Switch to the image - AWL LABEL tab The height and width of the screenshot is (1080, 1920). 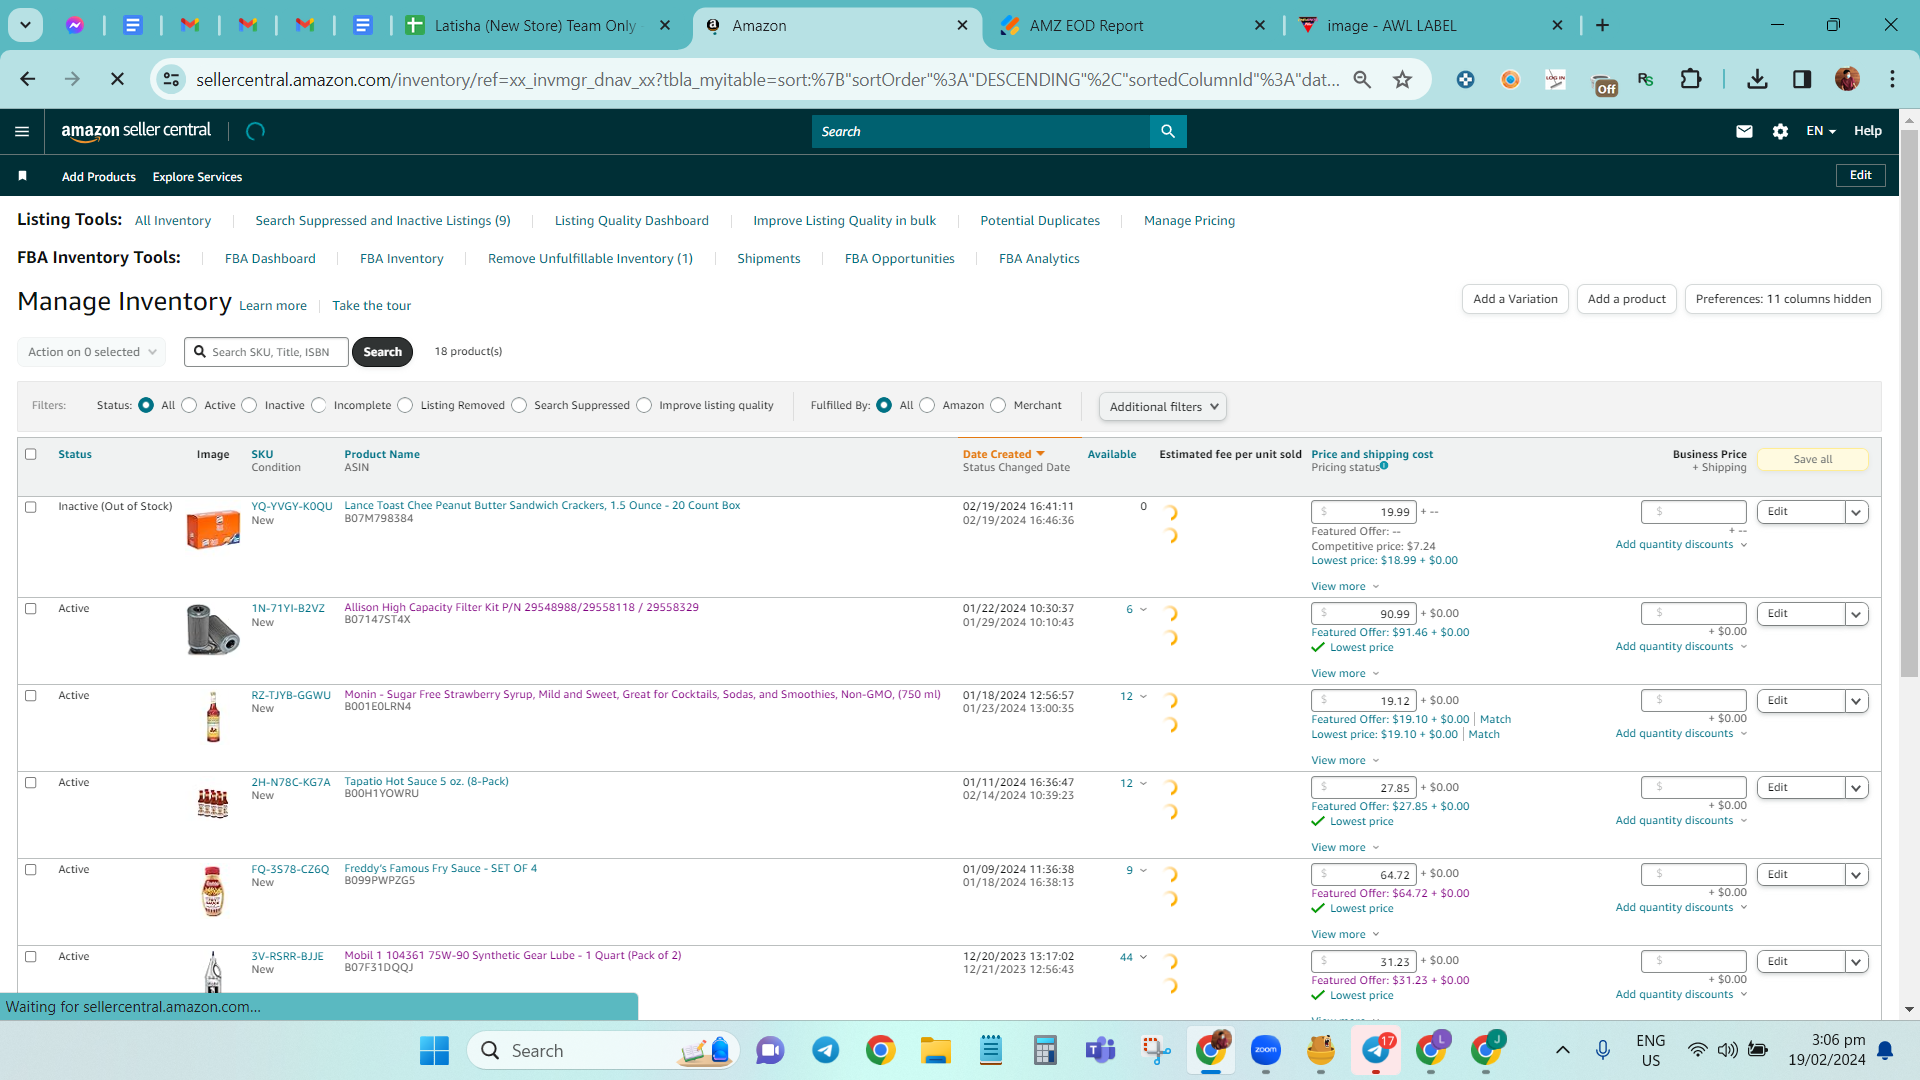tap(1431, 25)
